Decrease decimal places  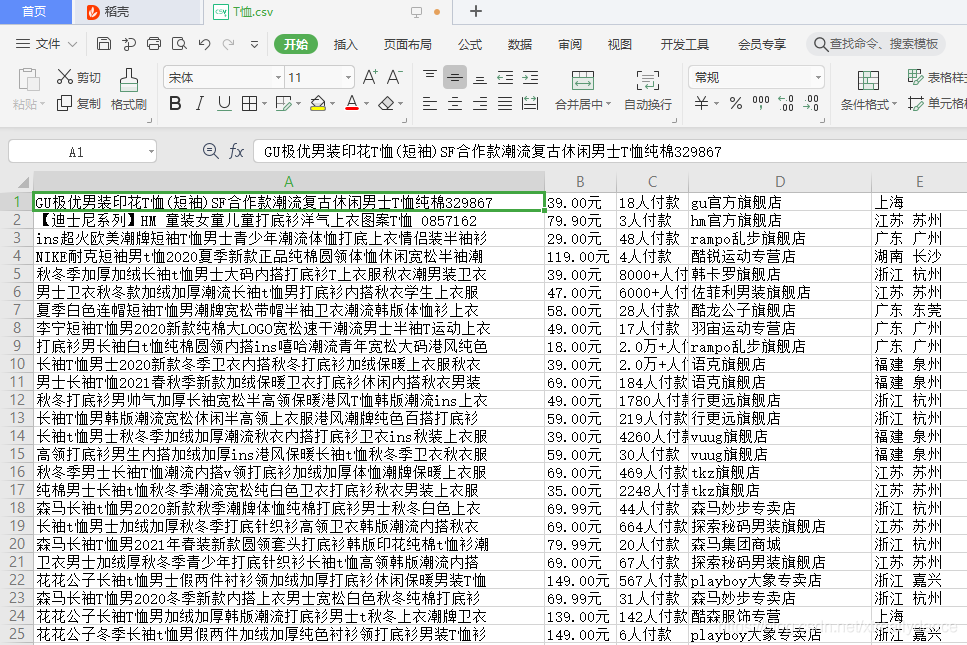click(x=811, y=103)
